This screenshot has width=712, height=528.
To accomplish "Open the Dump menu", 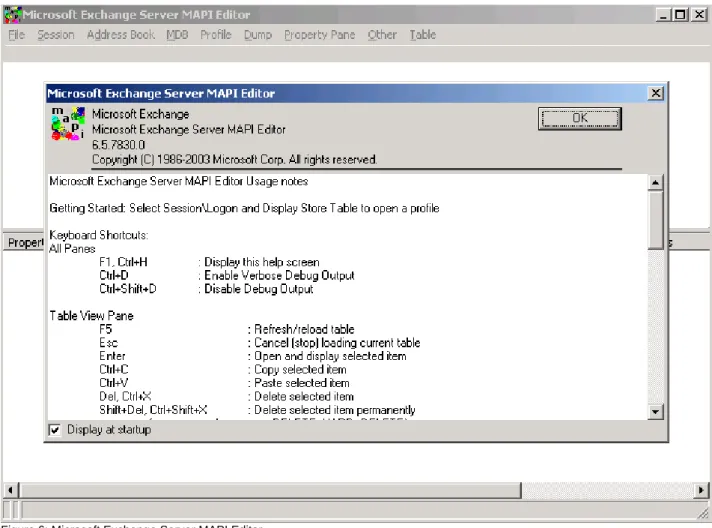I will pyautogui.click(x=258, y=35).
